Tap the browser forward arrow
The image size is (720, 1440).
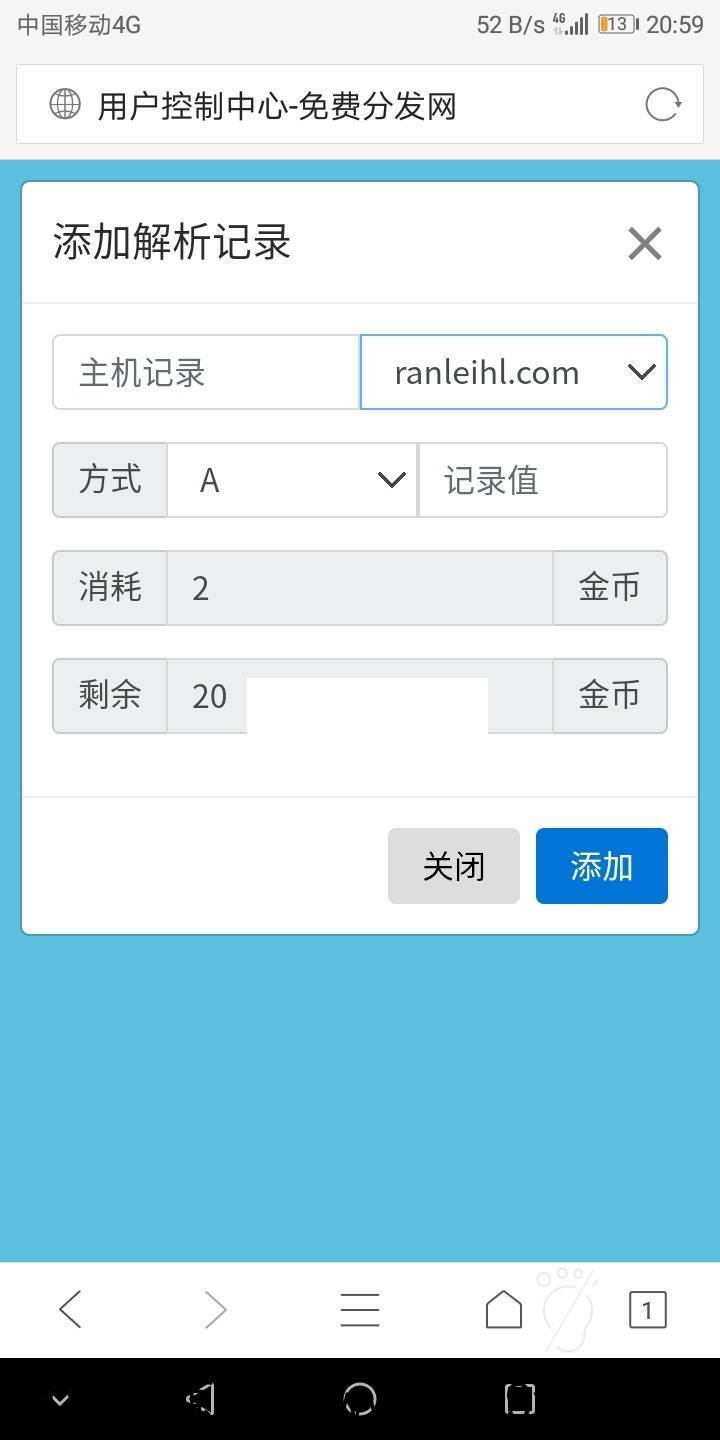pos(215,1309)
